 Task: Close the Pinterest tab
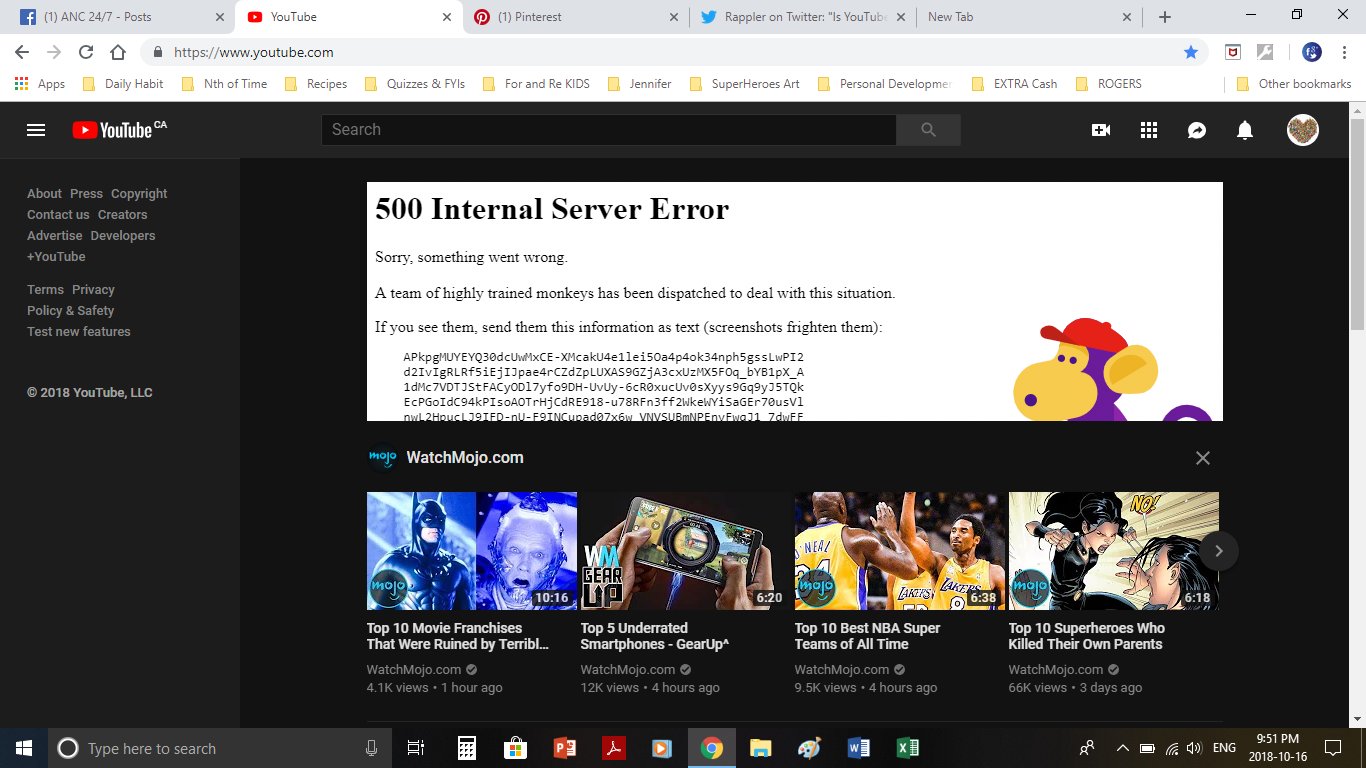coord(673,17)
